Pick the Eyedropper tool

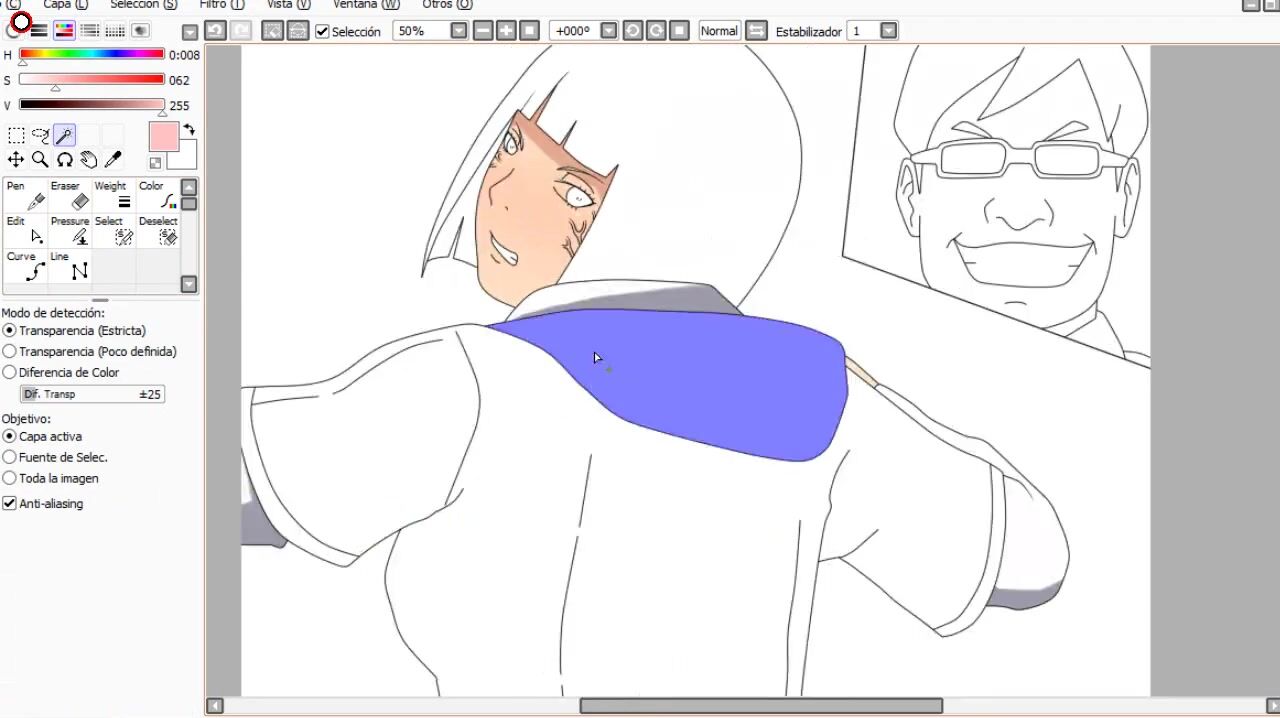113,160
